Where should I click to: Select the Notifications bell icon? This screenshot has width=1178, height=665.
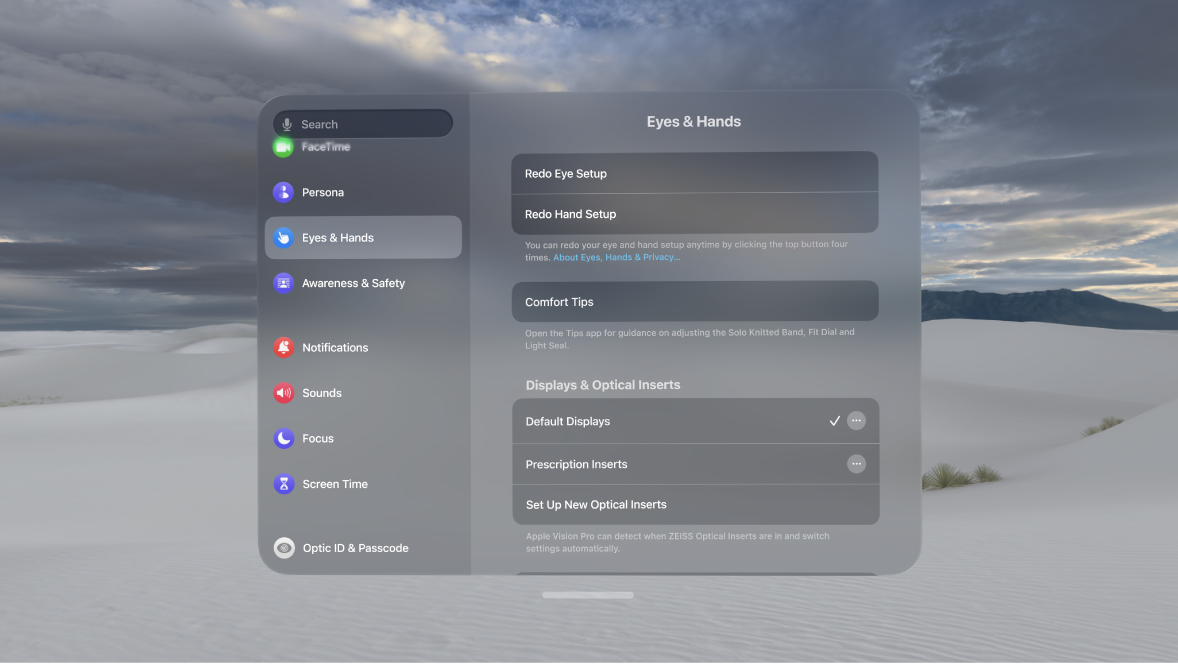(x=283, y=347)
